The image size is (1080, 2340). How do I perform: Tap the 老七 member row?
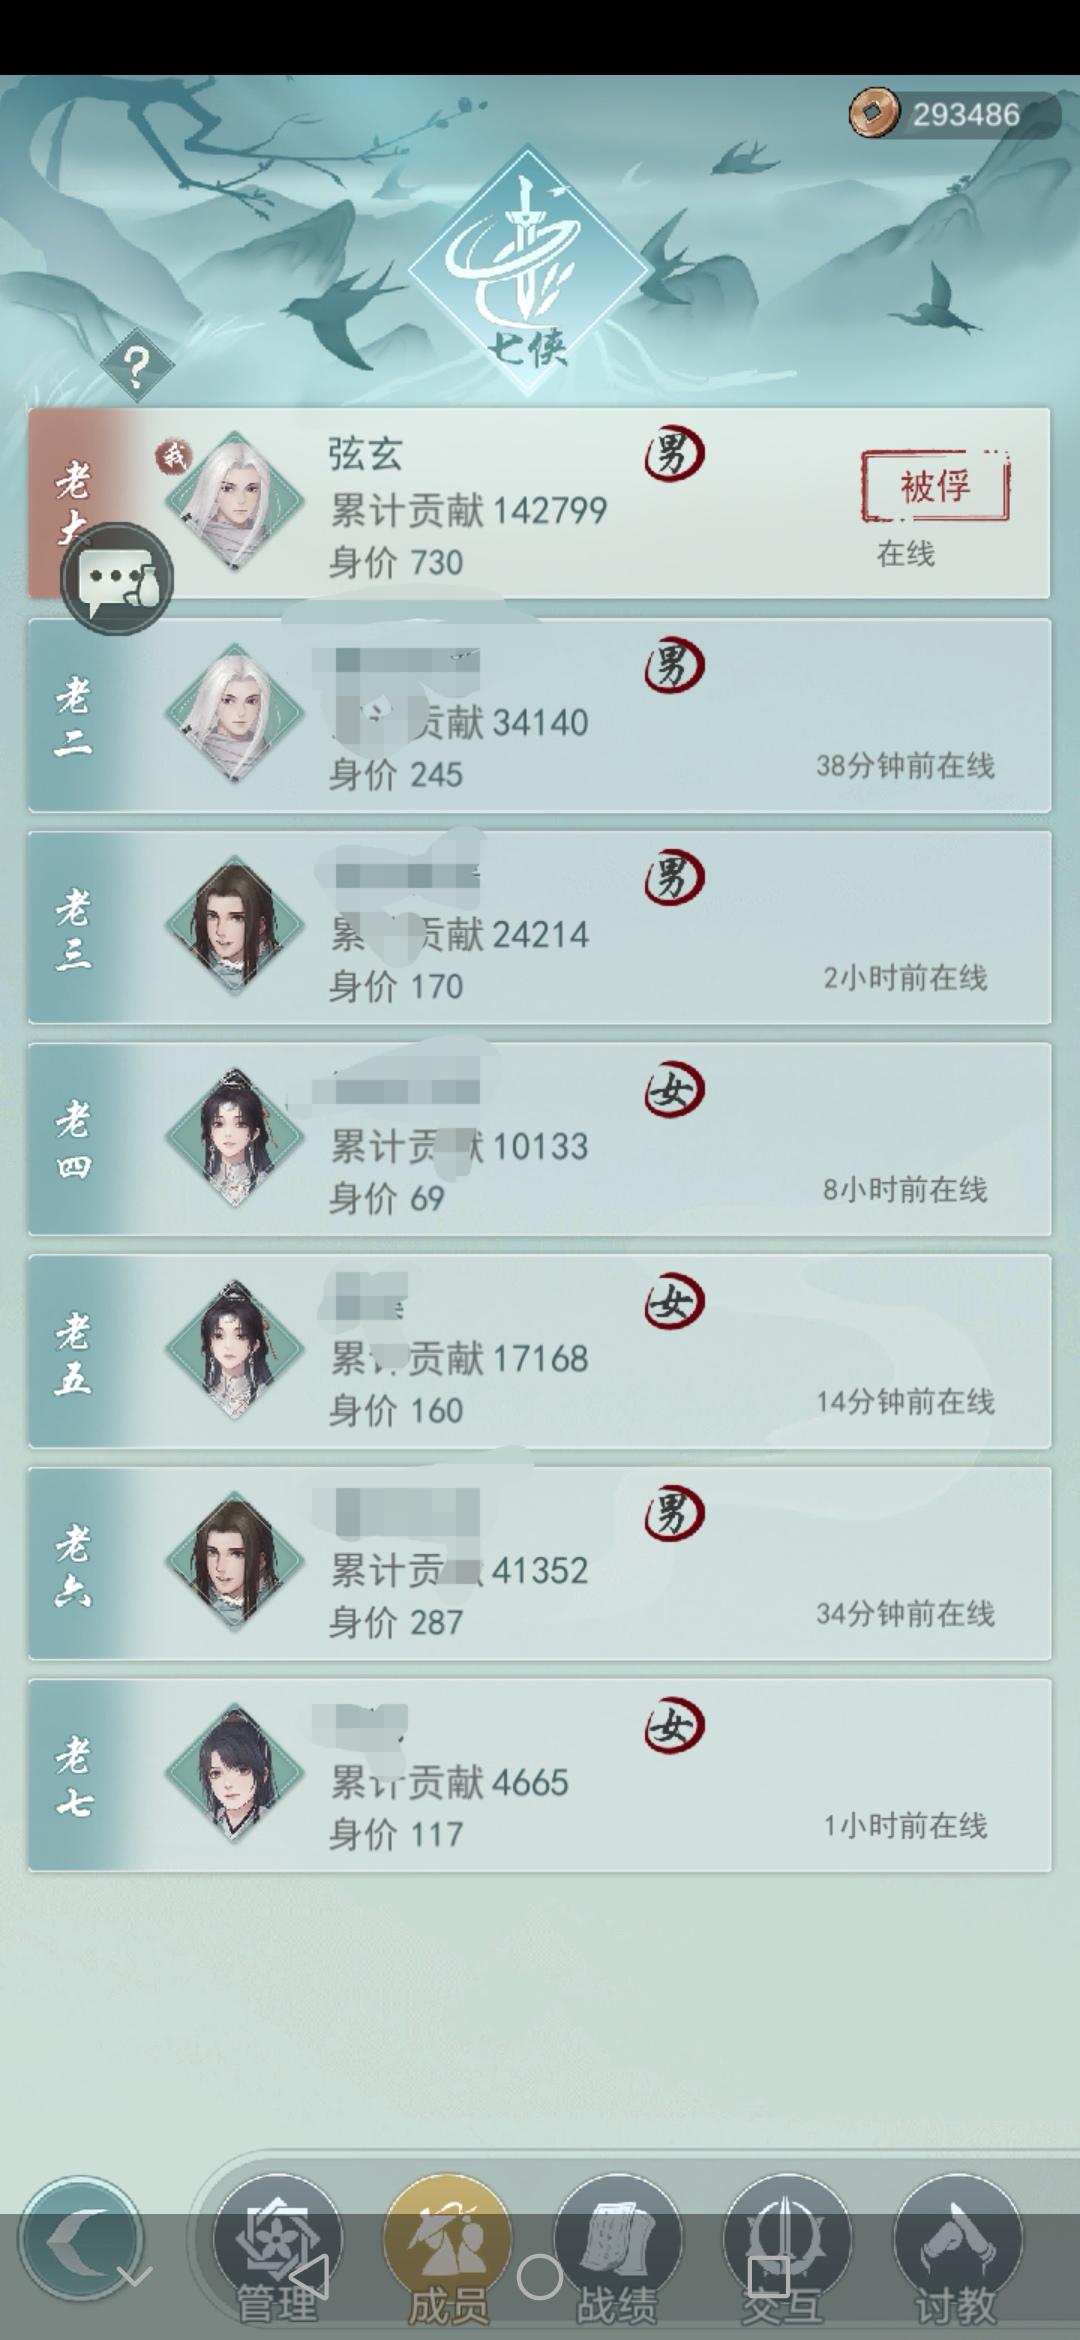click(539, 1775)
